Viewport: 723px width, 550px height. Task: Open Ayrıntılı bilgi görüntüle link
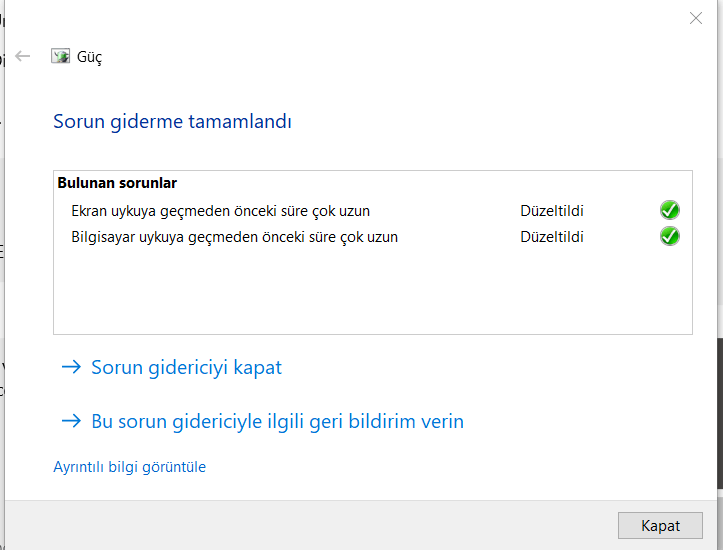click(130, 467)
